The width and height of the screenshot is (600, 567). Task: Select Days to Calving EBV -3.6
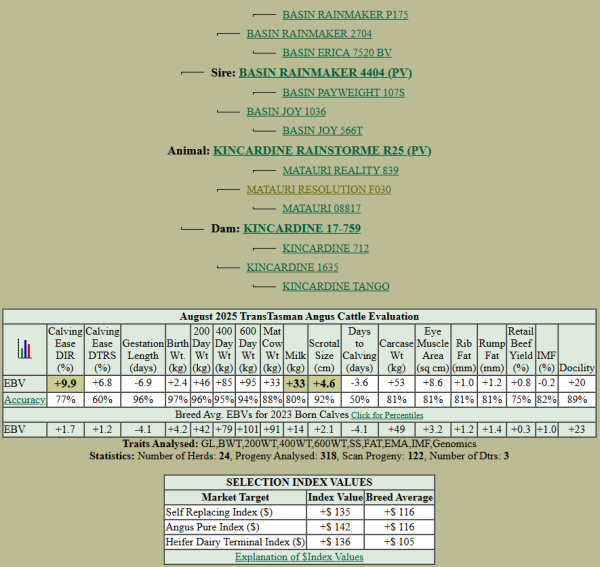[x=359, y=383]
